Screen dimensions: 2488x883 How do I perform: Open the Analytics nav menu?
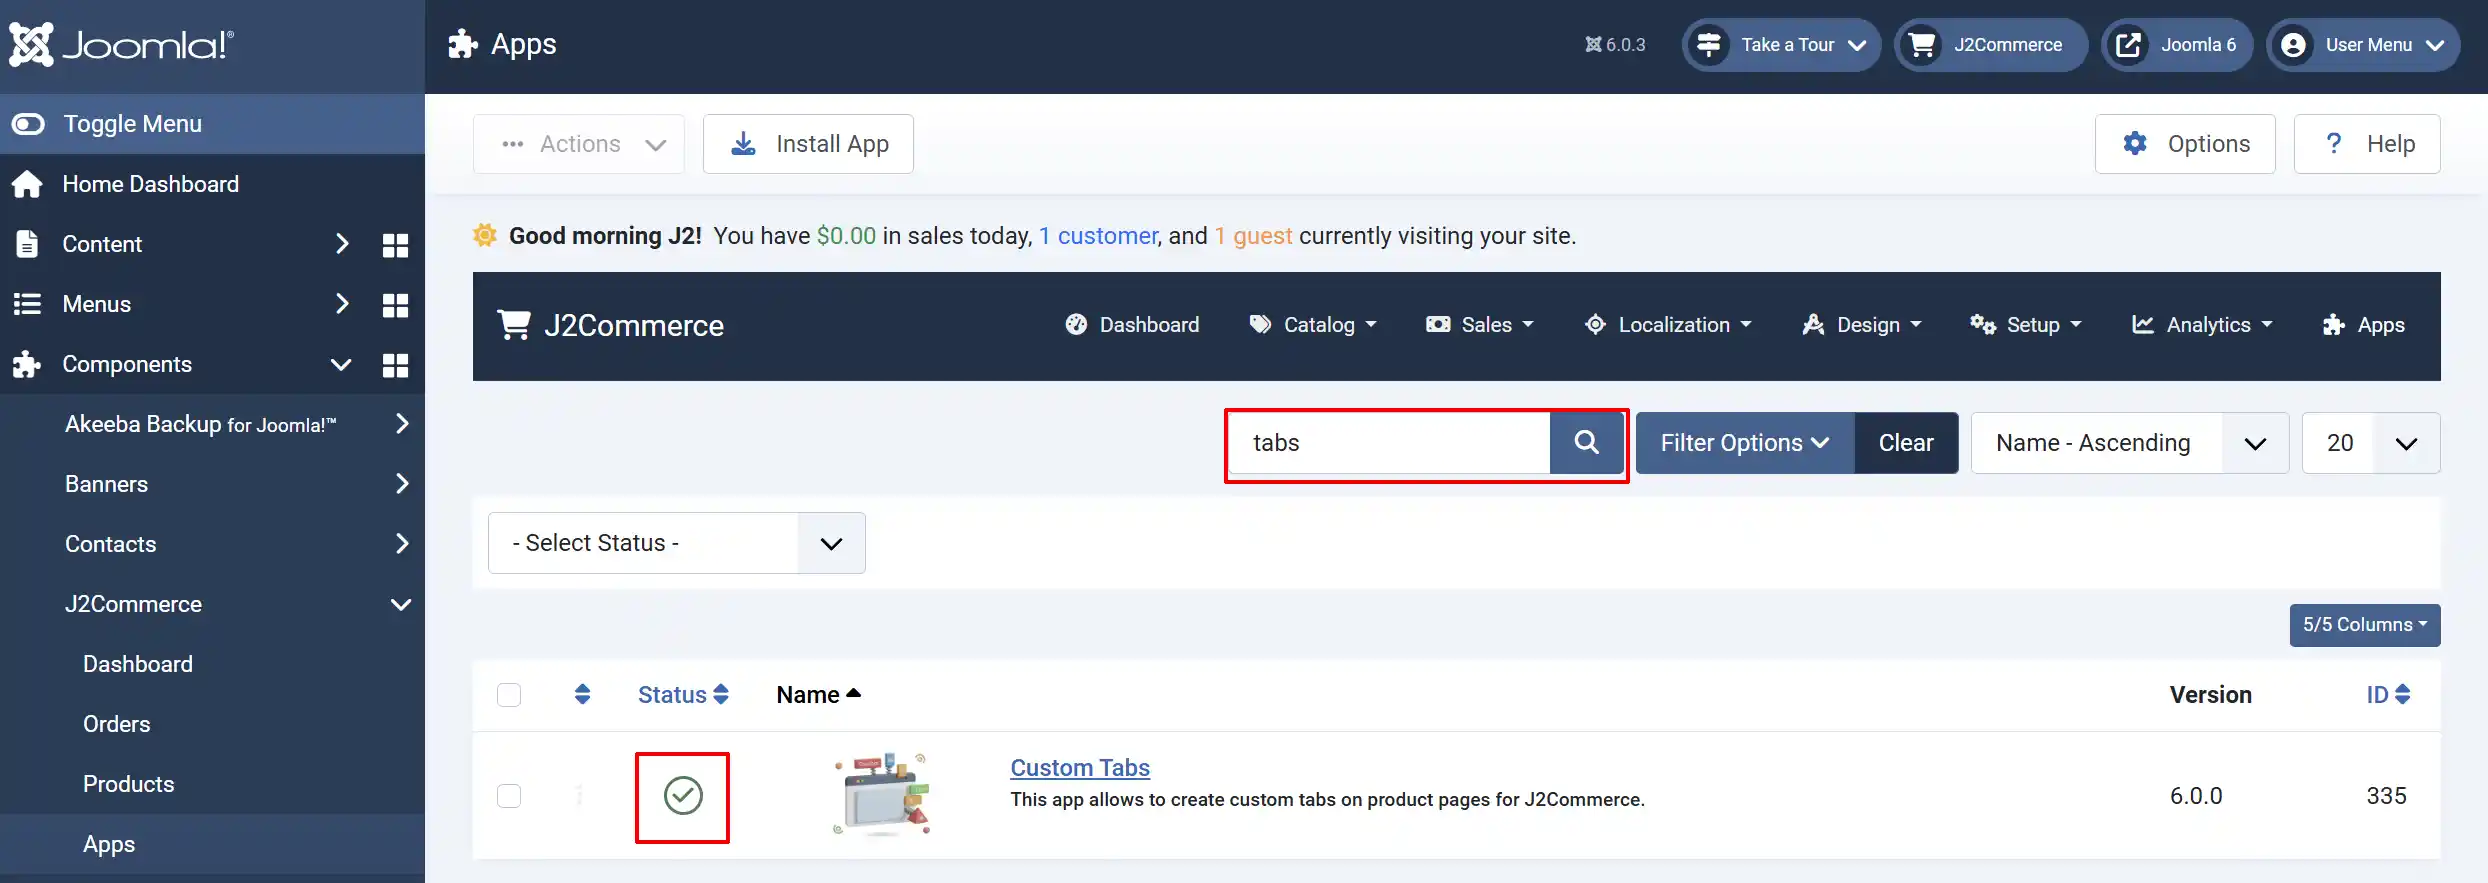2202,325
